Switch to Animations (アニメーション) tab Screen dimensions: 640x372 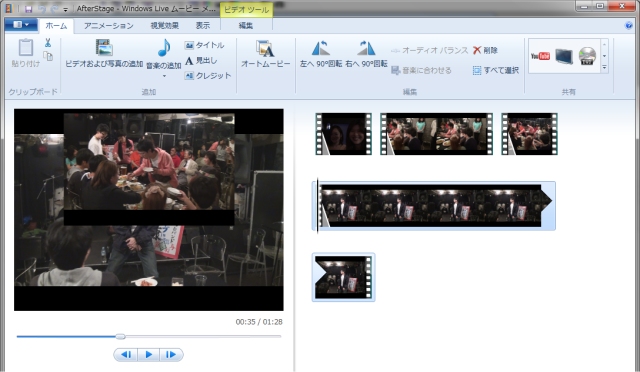pyautogui.click(x=109, y=26)
